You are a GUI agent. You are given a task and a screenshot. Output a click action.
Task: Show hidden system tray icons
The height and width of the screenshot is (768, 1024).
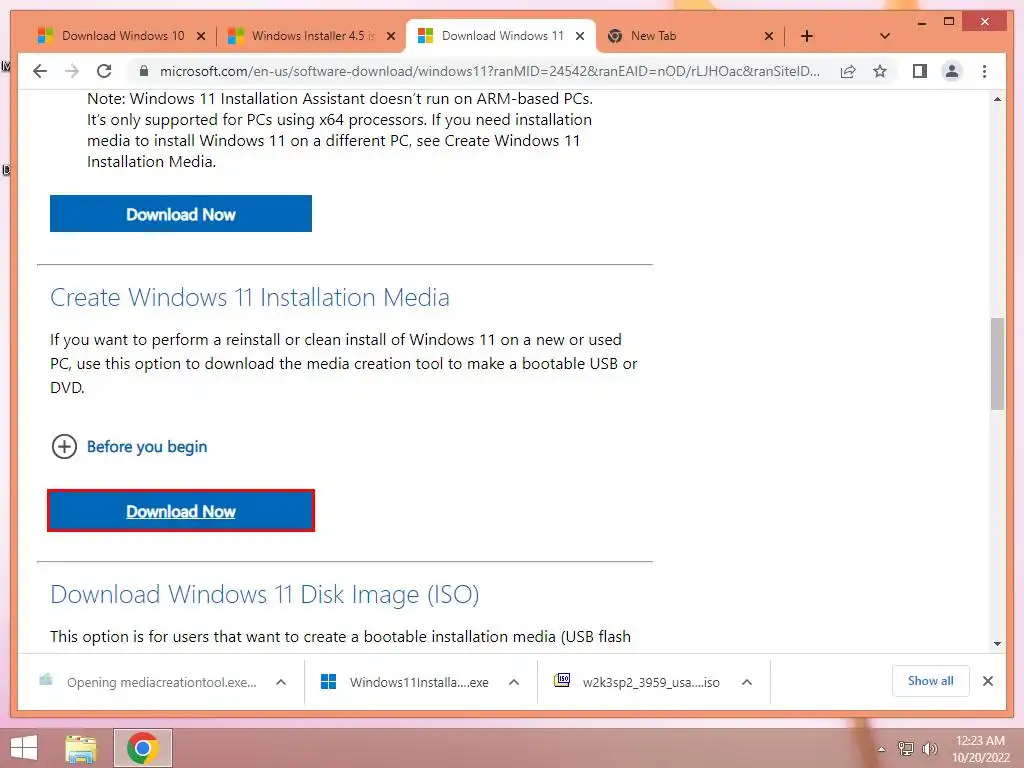pyautogui.click(x=881, y=749)
